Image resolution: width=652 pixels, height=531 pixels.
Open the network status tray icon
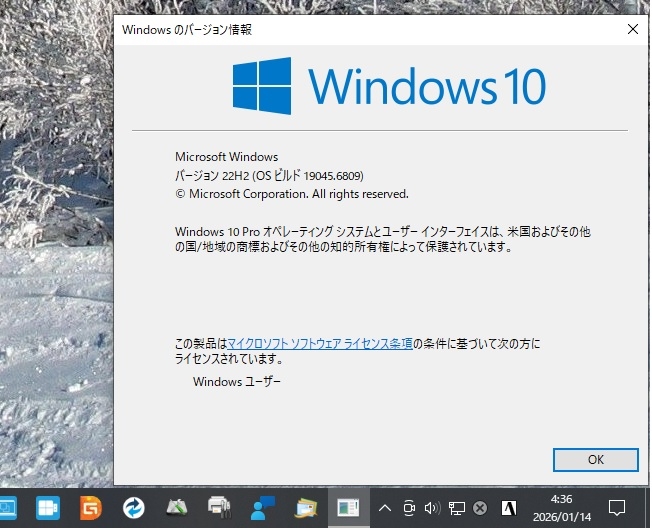click(x=457, y=508)
